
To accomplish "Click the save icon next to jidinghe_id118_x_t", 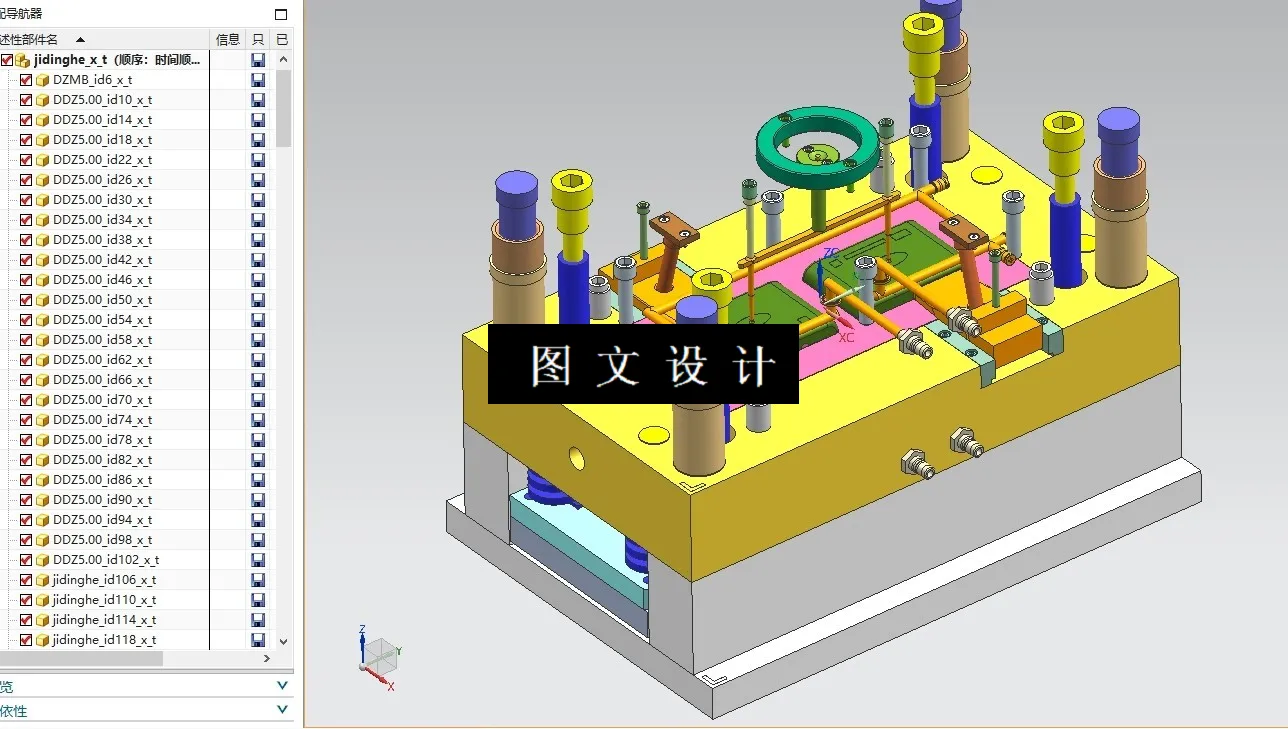I will 259,639.
